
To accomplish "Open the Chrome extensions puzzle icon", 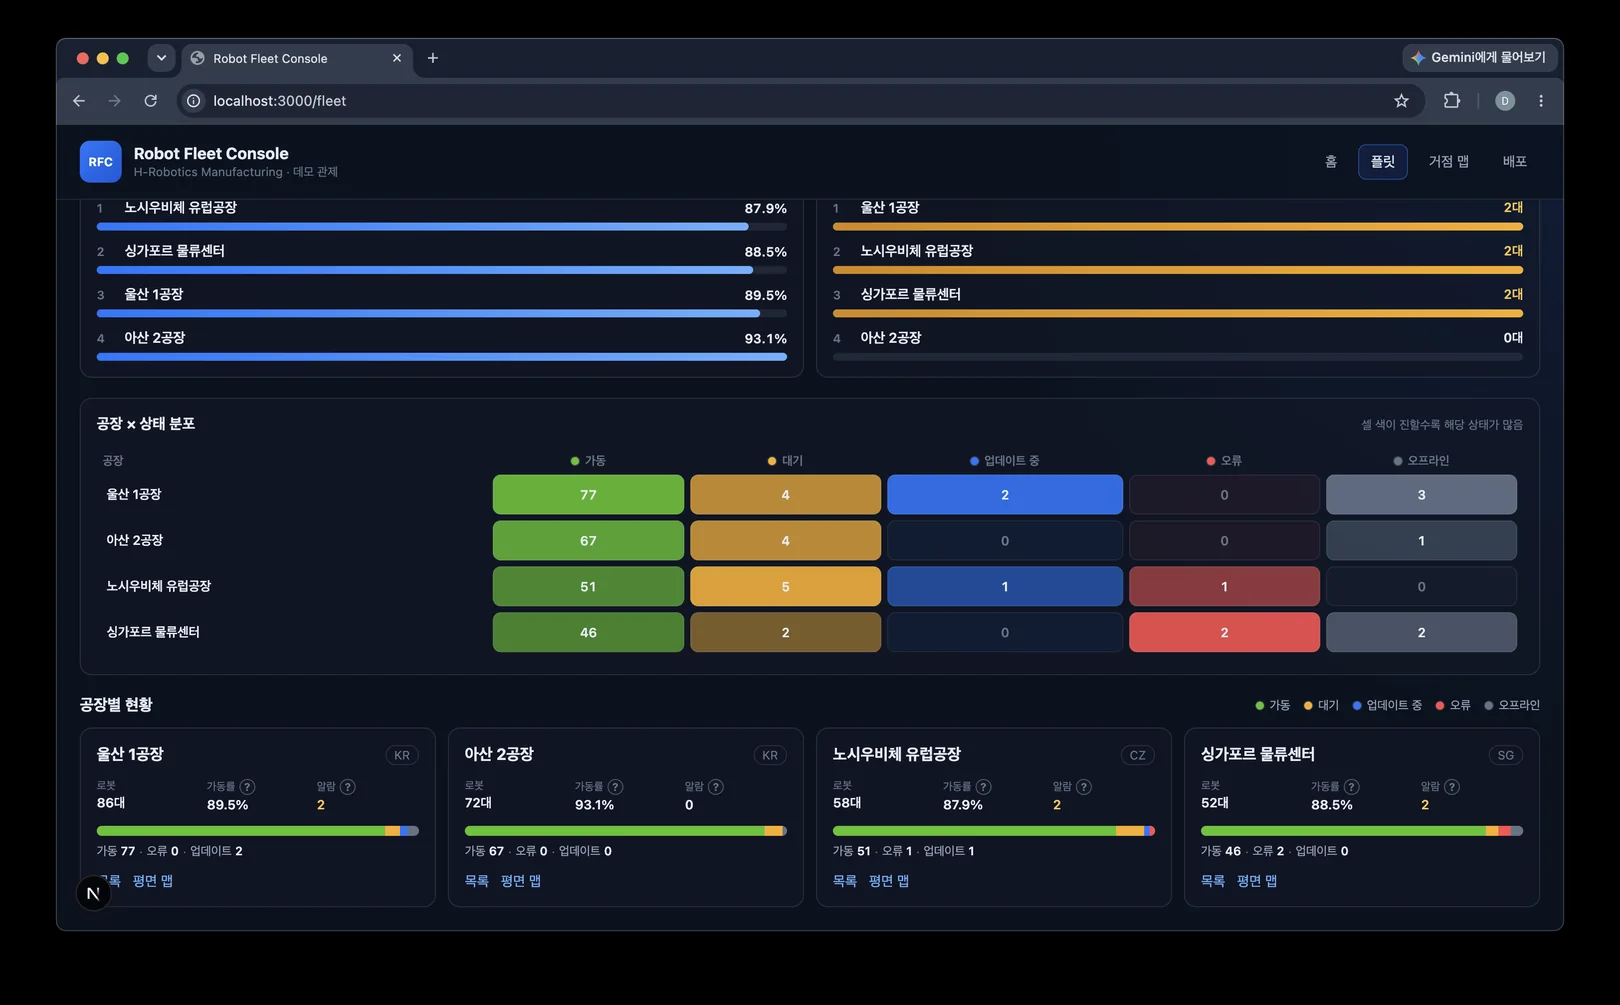I will (1452, 101).
